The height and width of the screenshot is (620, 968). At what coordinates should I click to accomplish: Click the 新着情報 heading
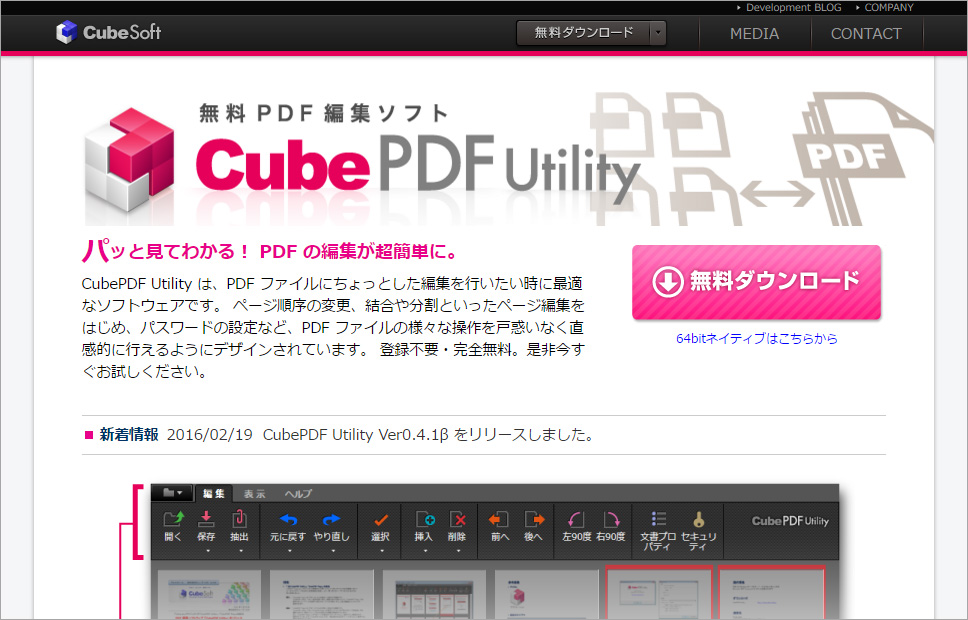(129, 435)
